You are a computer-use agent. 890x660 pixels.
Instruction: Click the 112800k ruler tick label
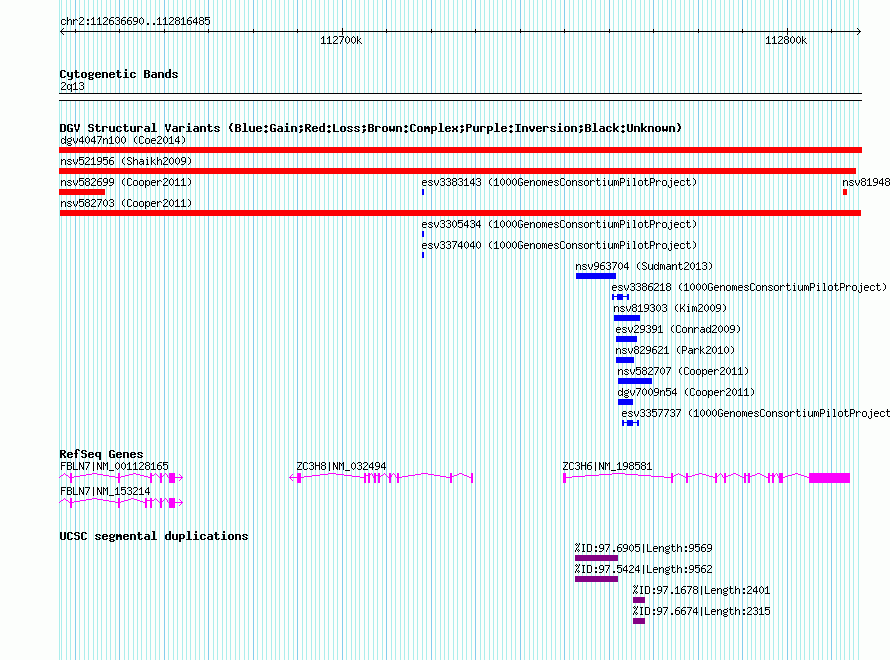point(786,40)
